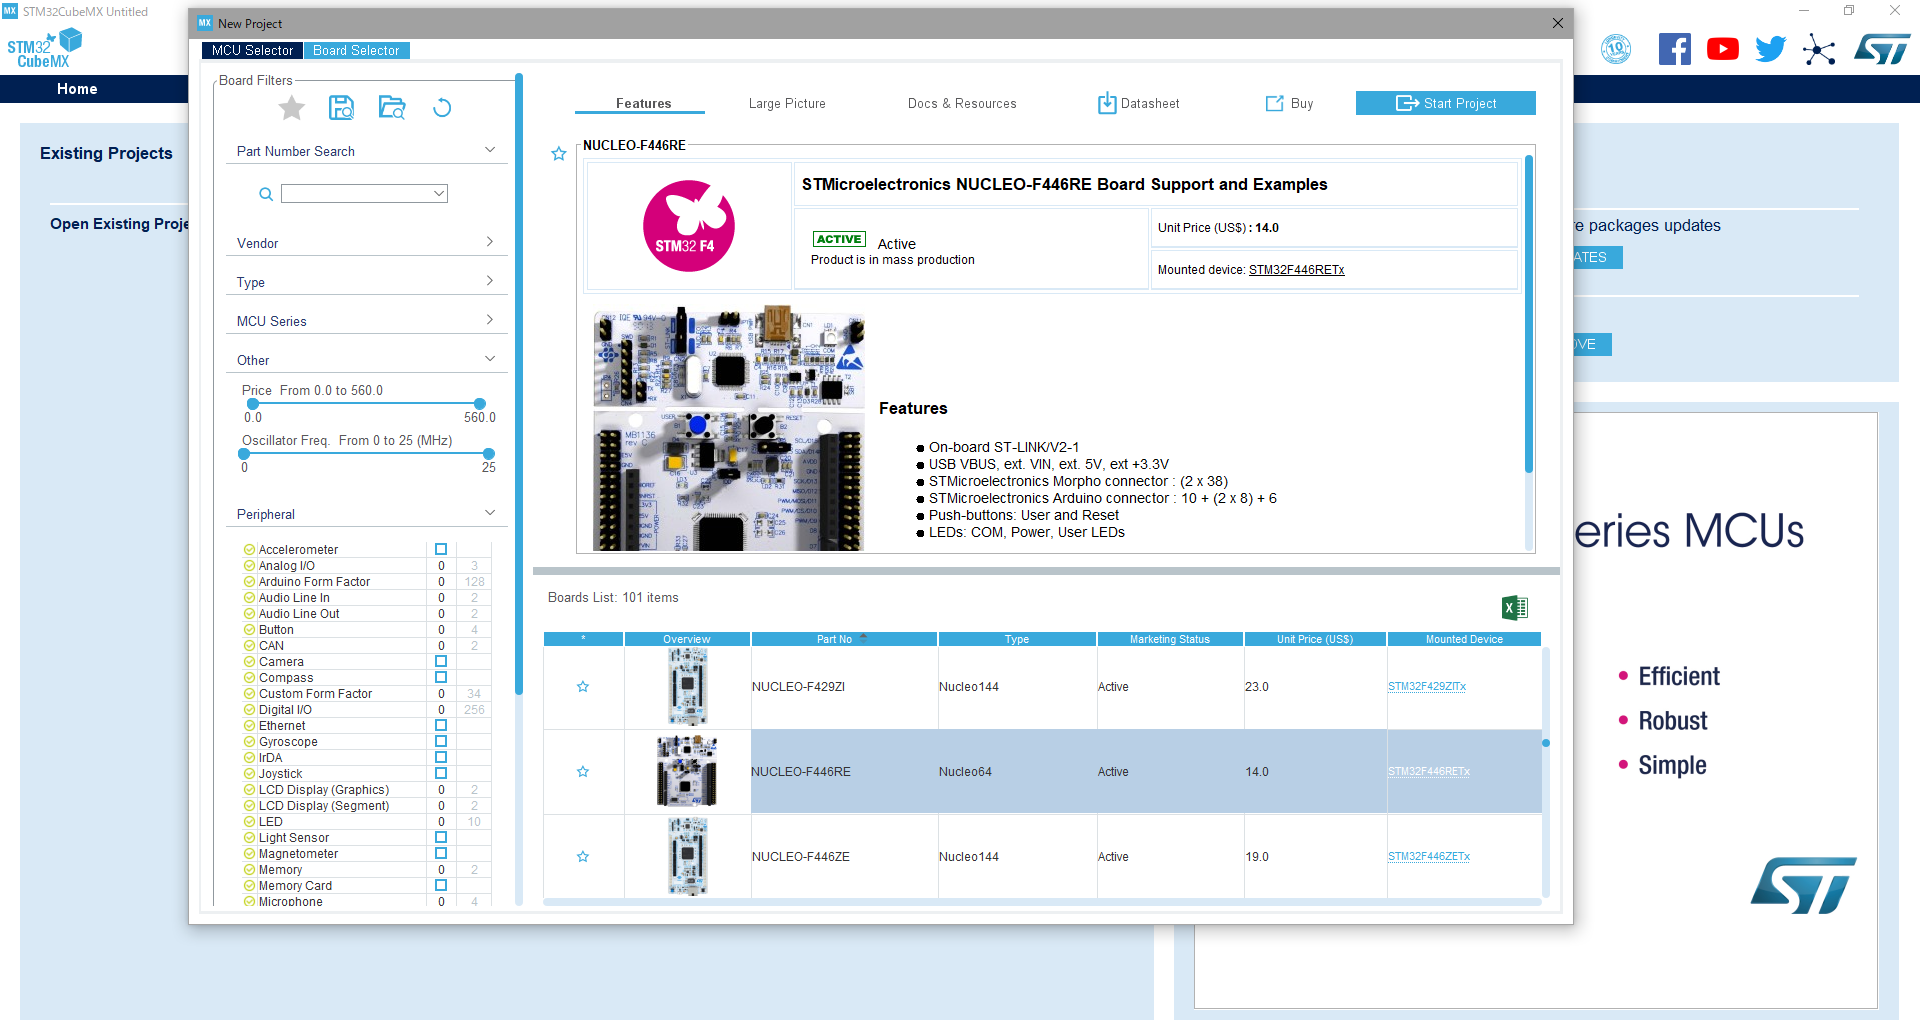The height and width of the screenshot is (1036, 1920).
Task: Reset all board filters
Action: (443, 108)
